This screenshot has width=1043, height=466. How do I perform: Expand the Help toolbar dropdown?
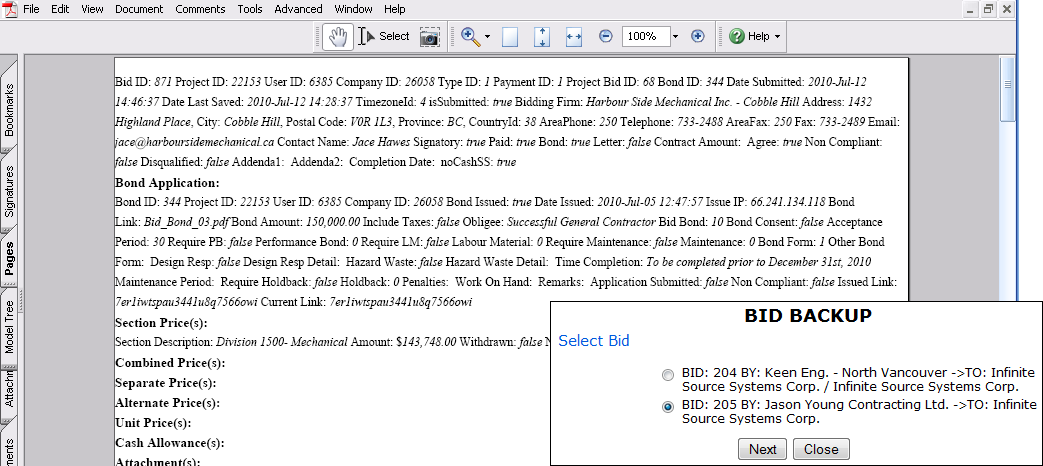click(x=776, y=36)
